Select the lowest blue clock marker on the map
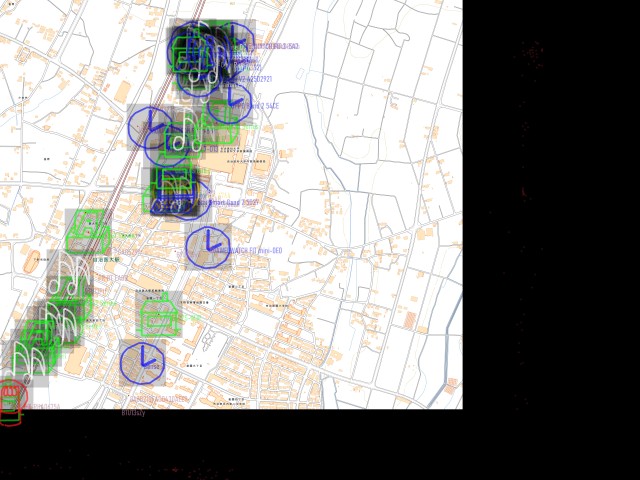 click(x=142, y=363)
